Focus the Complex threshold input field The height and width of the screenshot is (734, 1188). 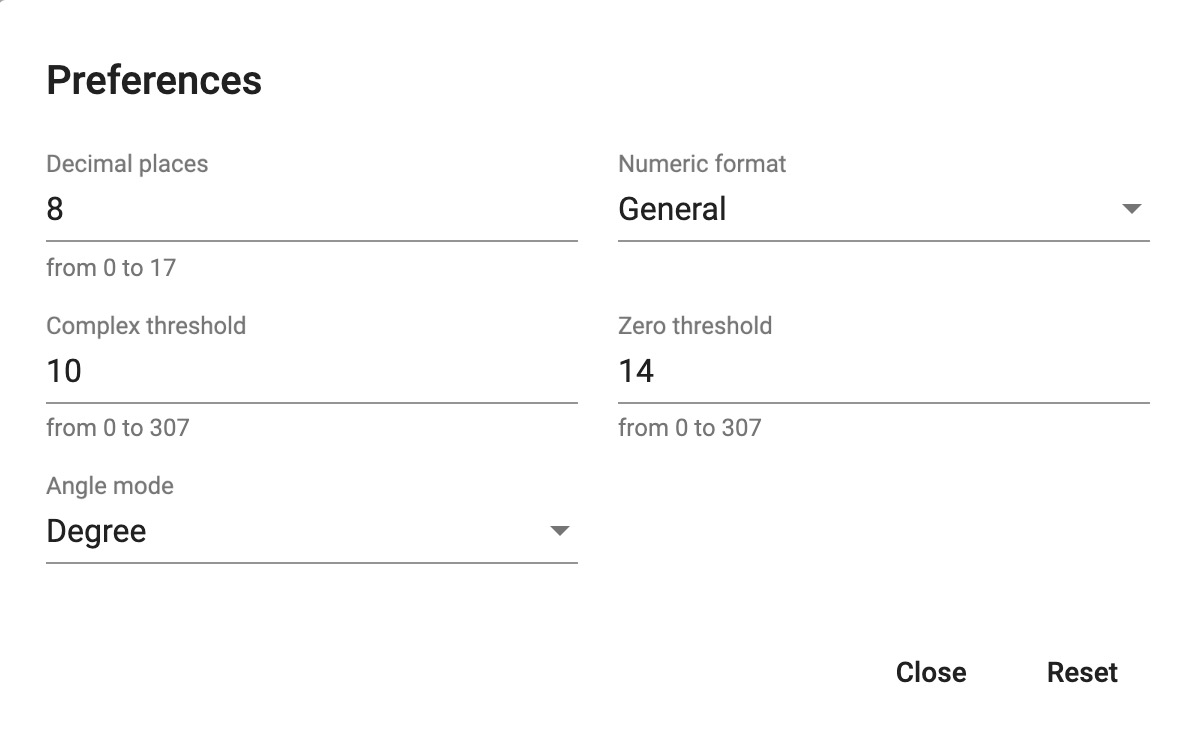coord(310,372)
